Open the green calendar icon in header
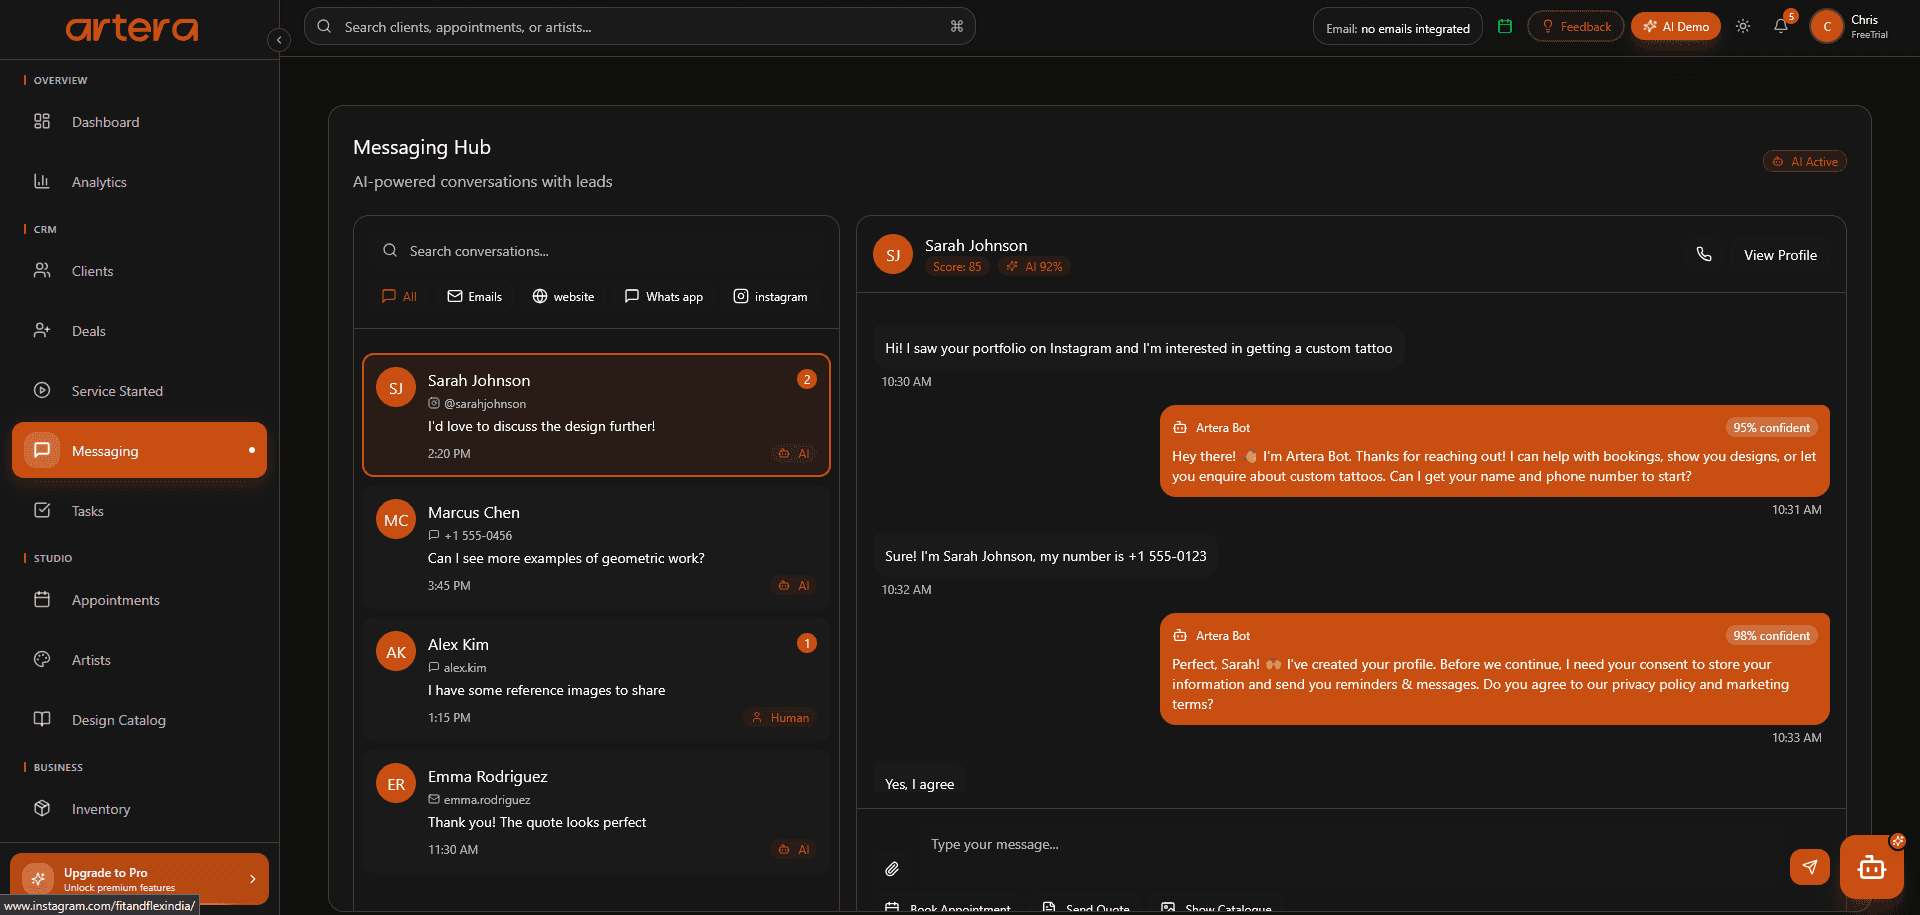Screen dimensions: 1920x915 pos(1505,27)
